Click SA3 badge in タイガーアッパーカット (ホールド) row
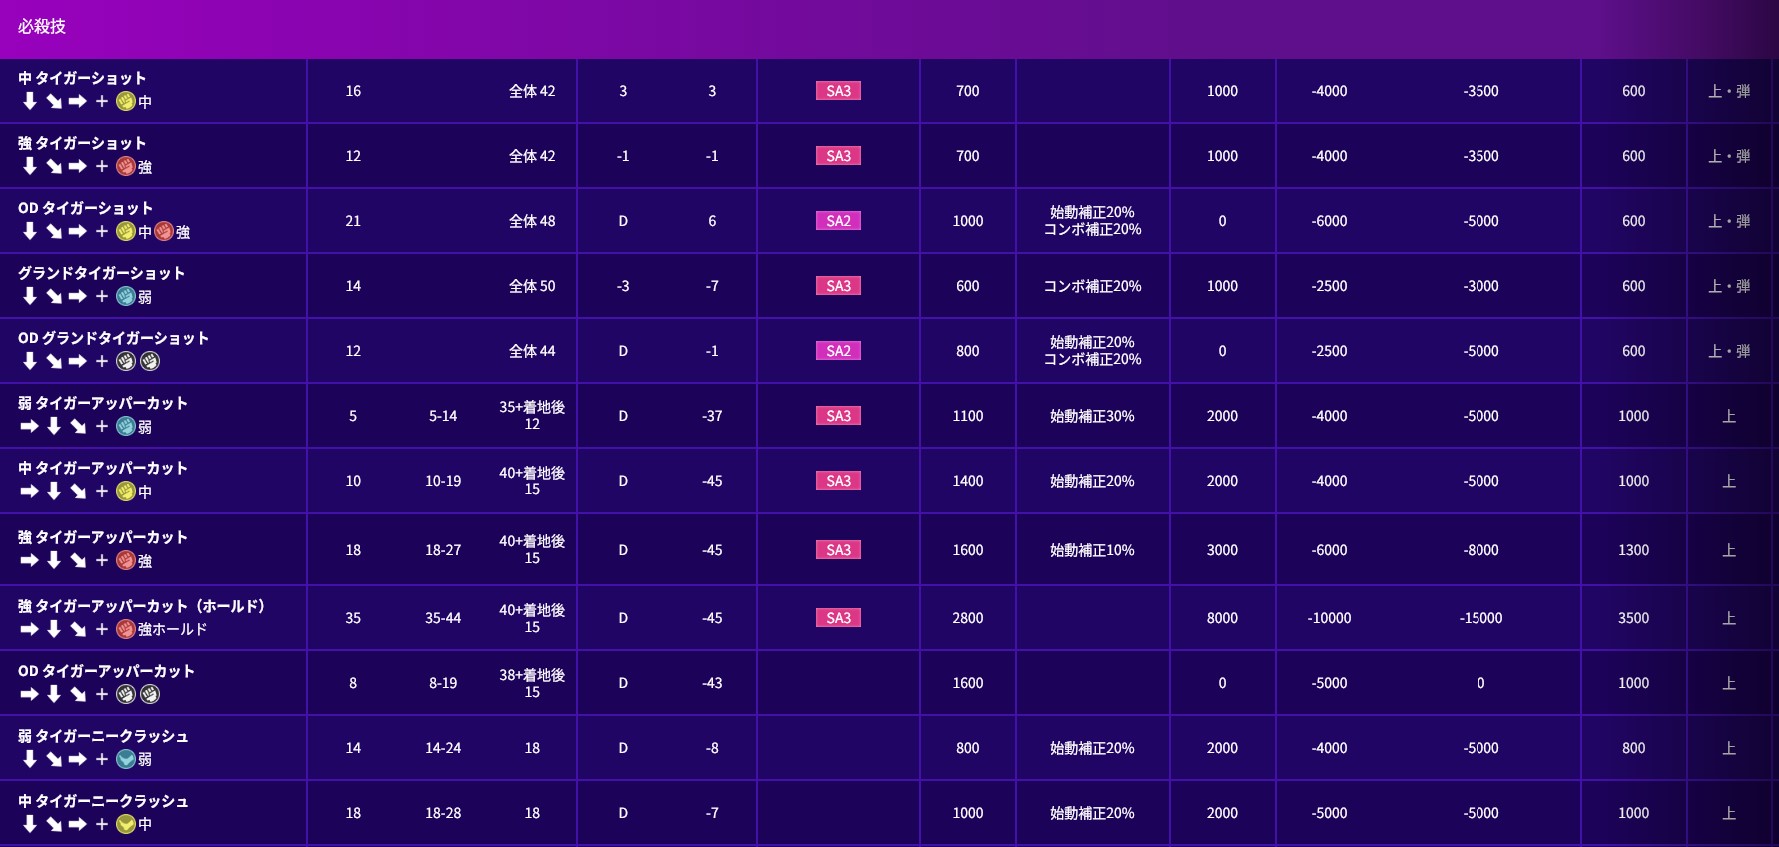Image resolution: width=1779 pixels, height=847 pixels. [838, 618]
